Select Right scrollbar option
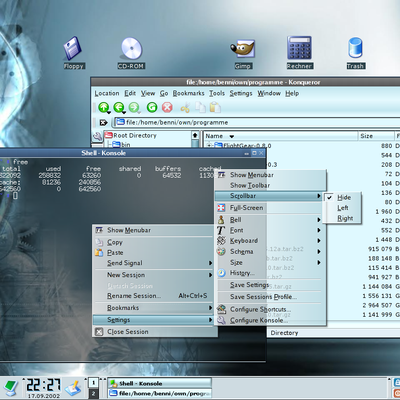This screenshot has width=400, height=400. point(342,218)
